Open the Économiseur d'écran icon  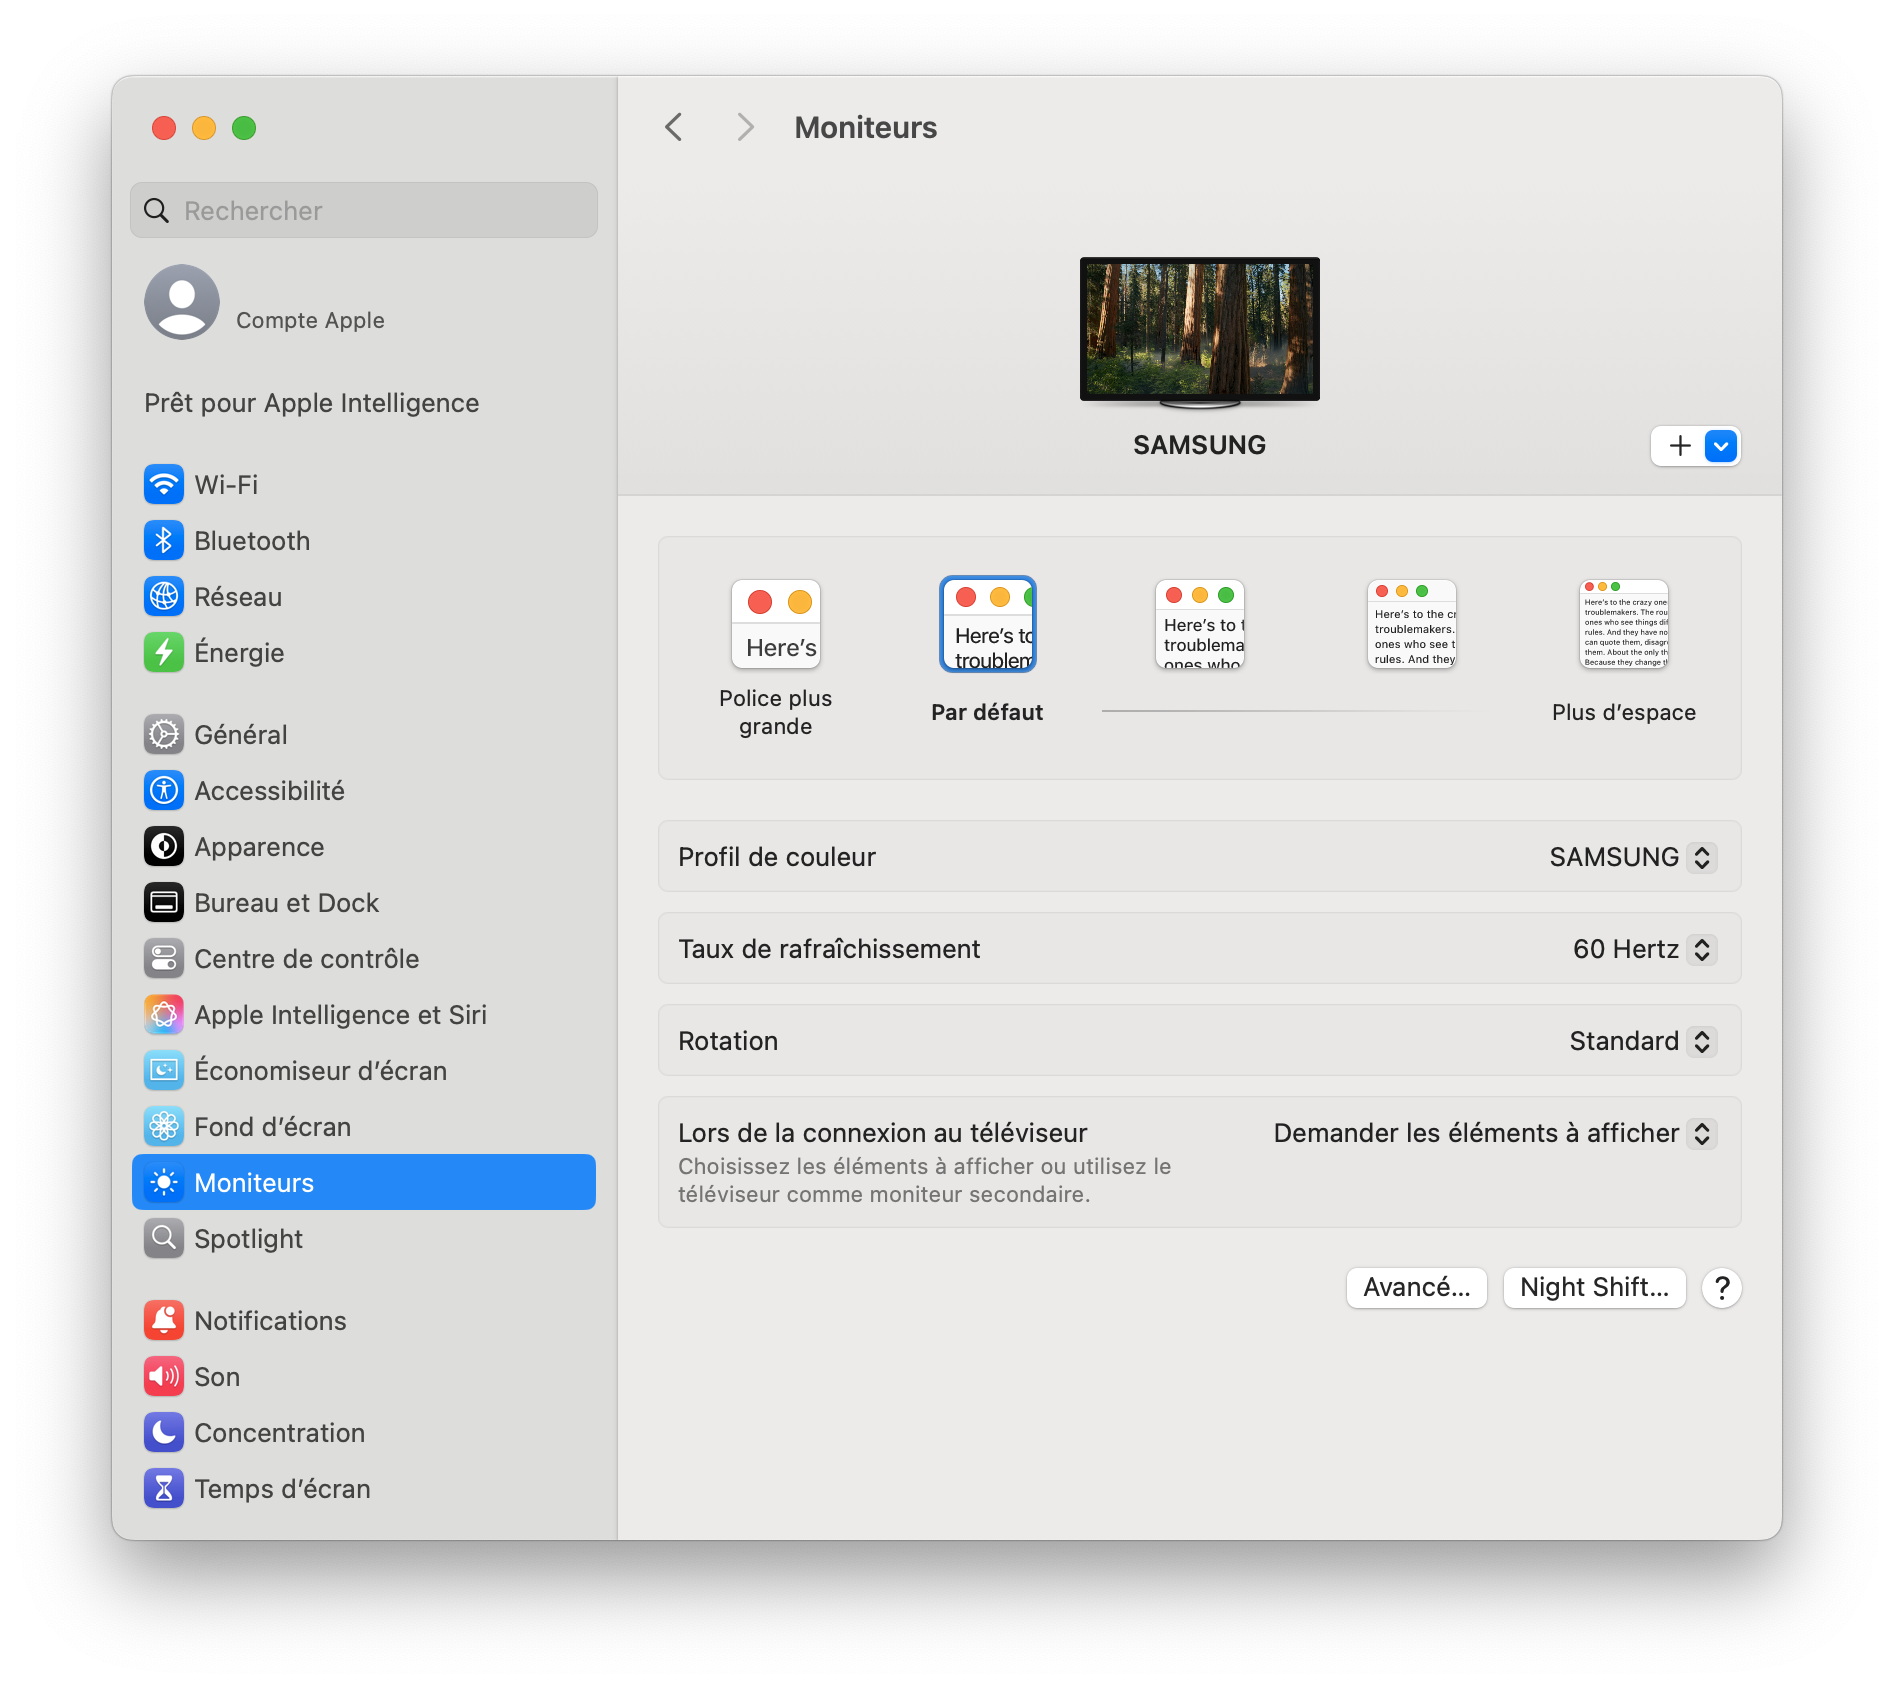[164, 1071]
